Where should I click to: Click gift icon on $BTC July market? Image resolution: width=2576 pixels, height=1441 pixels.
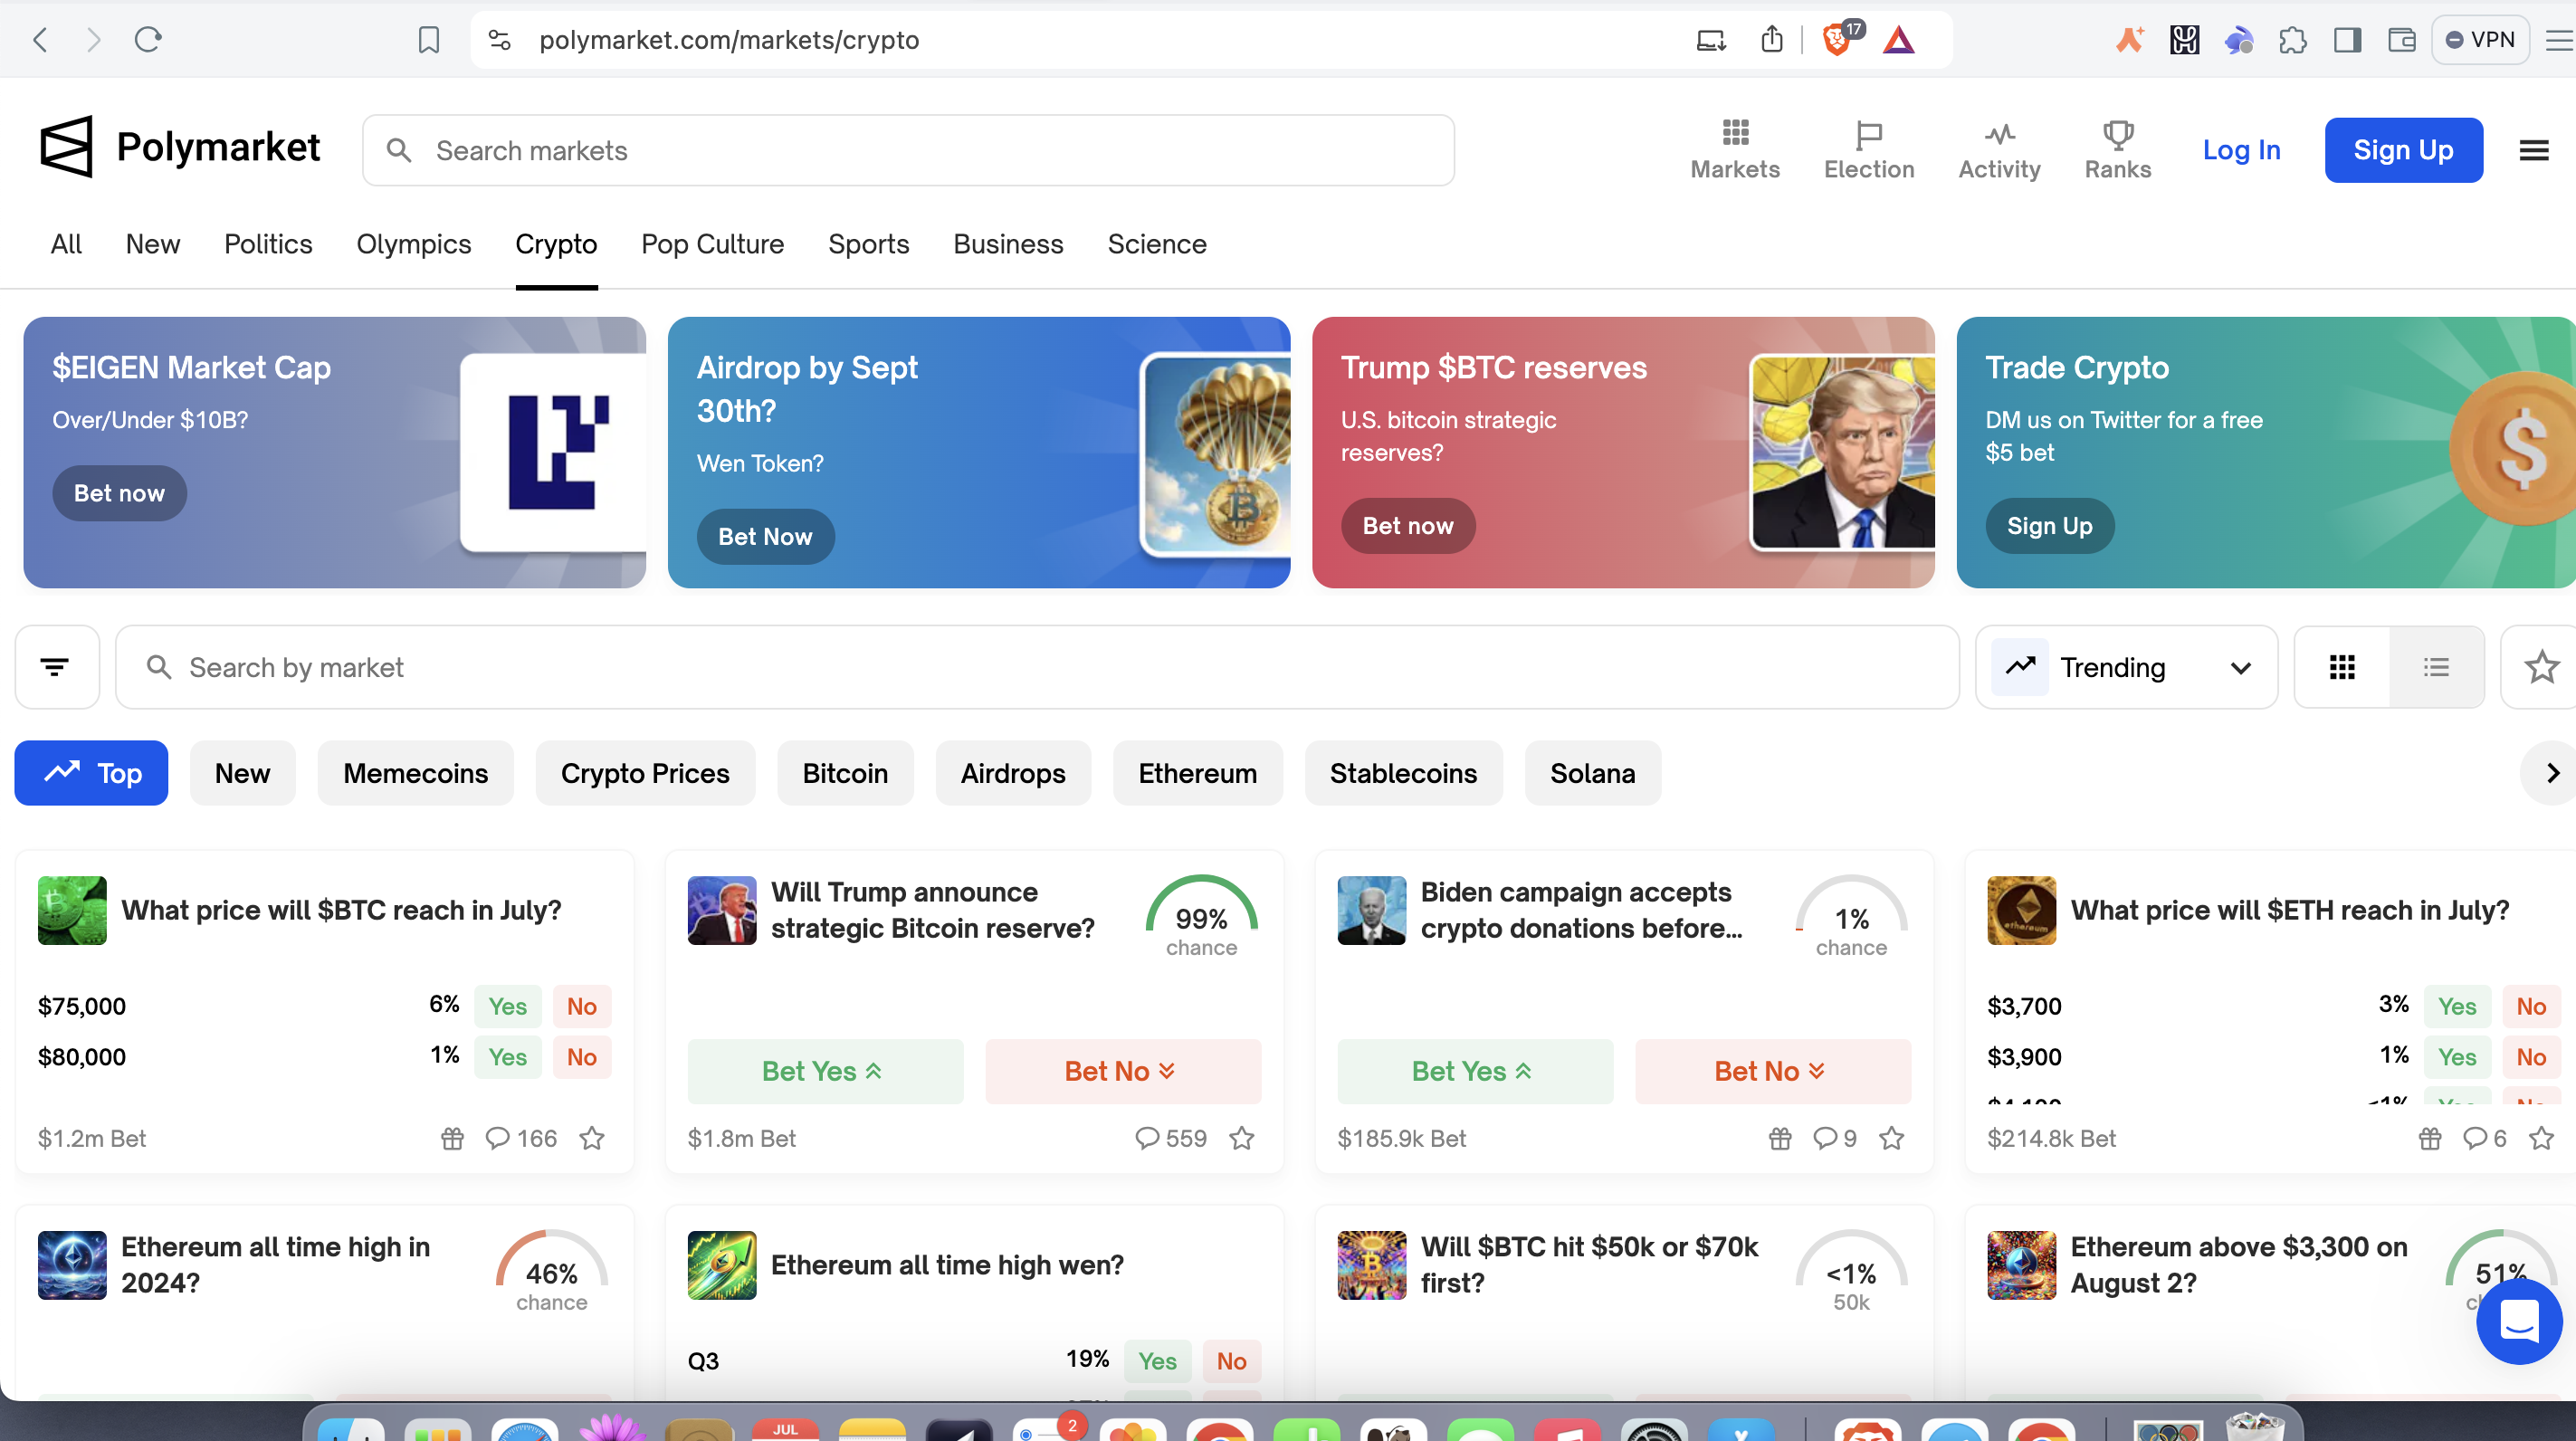[452, 1138]
